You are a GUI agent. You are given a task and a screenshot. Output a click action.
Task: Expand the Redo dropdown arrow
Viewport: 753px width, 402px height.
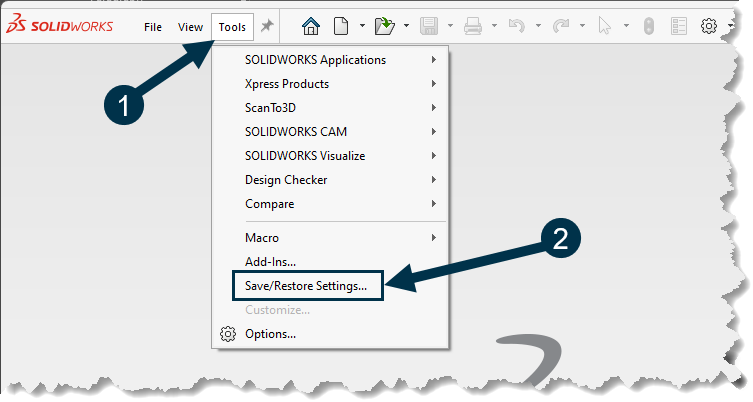pos(582,26)
